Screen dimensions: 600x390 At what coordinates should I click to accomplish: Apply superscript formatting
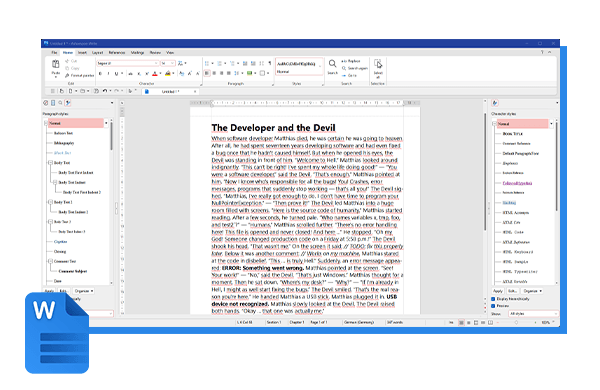pyautogui.click(x=147, y=73)
